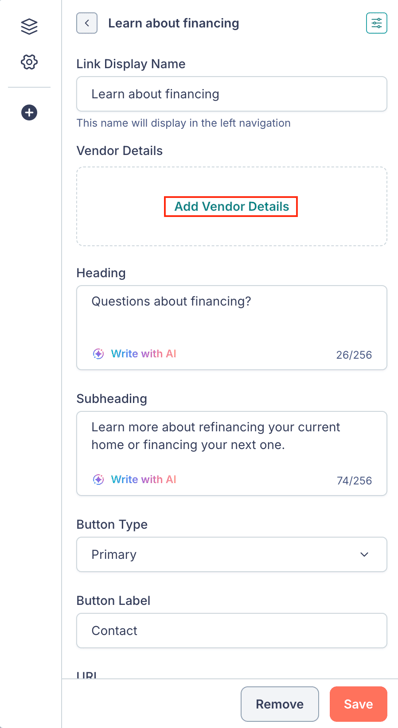Viewport: 398px width, 728px height.
Task: Click Add Vendor Details link
Action: coord(231,207)
